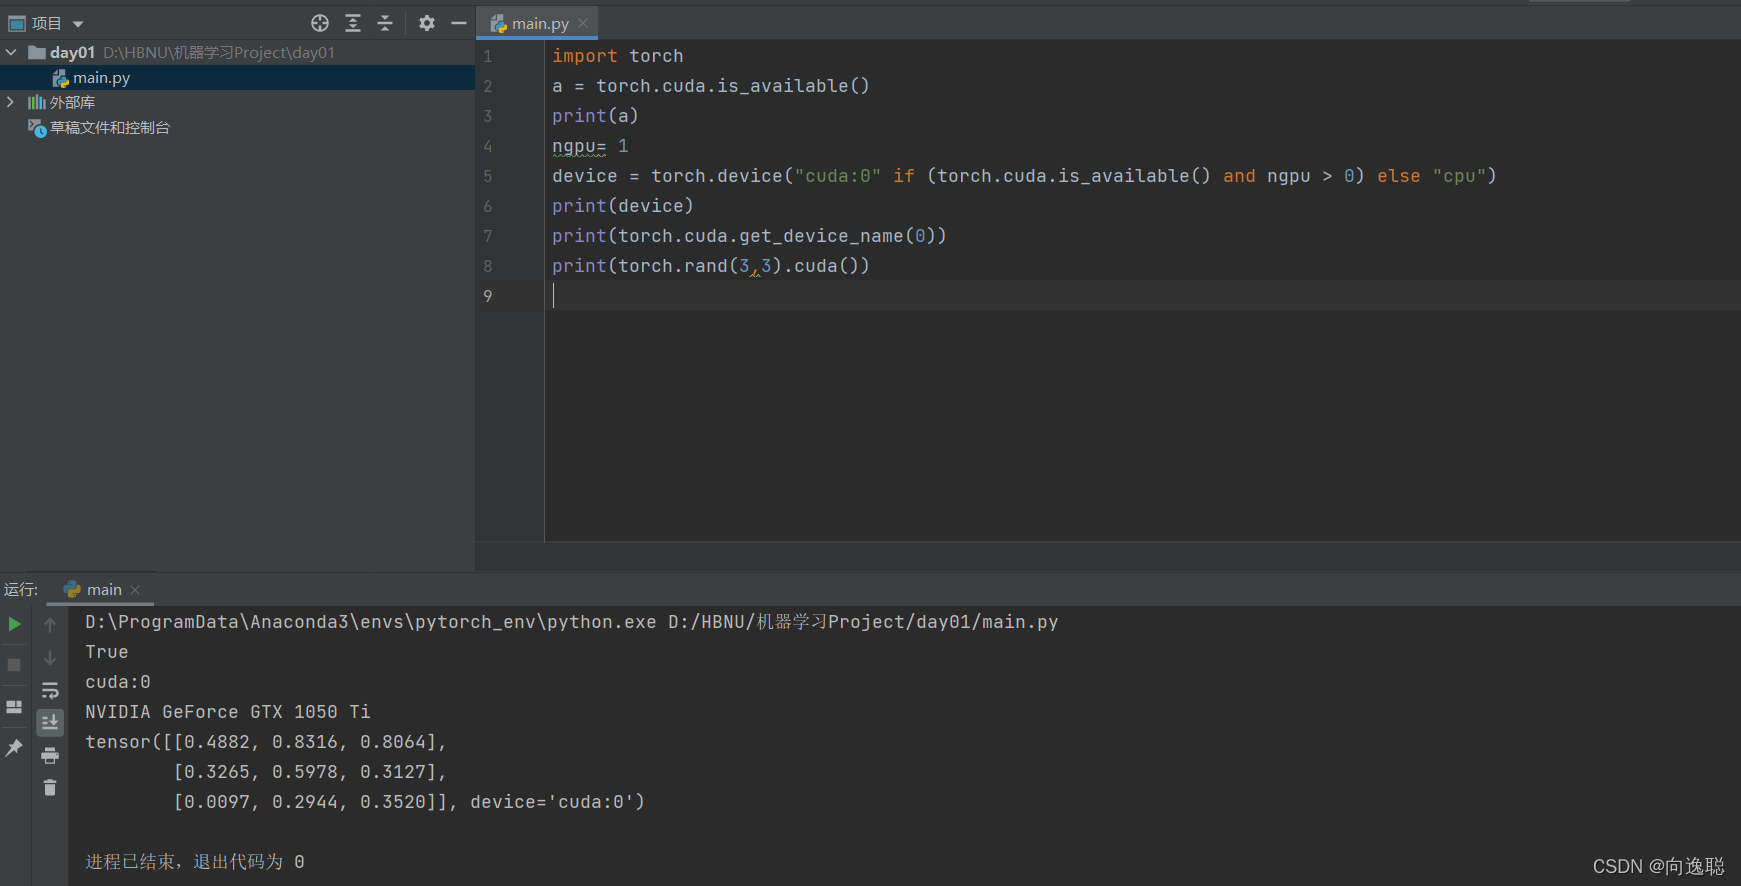
Task: Click the locate current file target icon
Action: [x=320, y=23]
